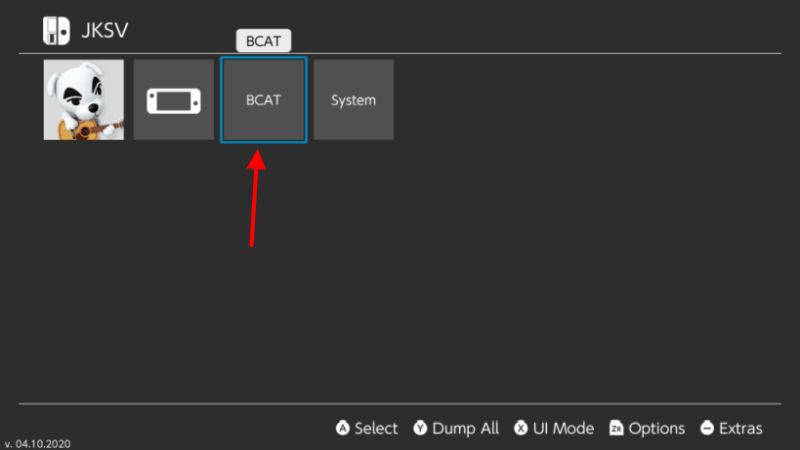Open the K.K. Slider user profile tile
This screenshot has width=800, height=450.
[84, 100]
